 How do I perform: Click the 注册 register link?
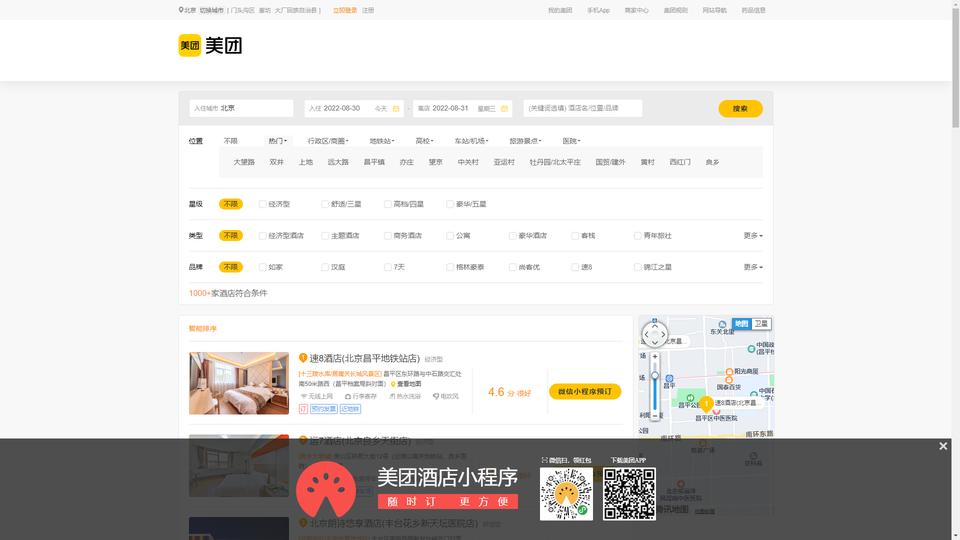point(368,10)
